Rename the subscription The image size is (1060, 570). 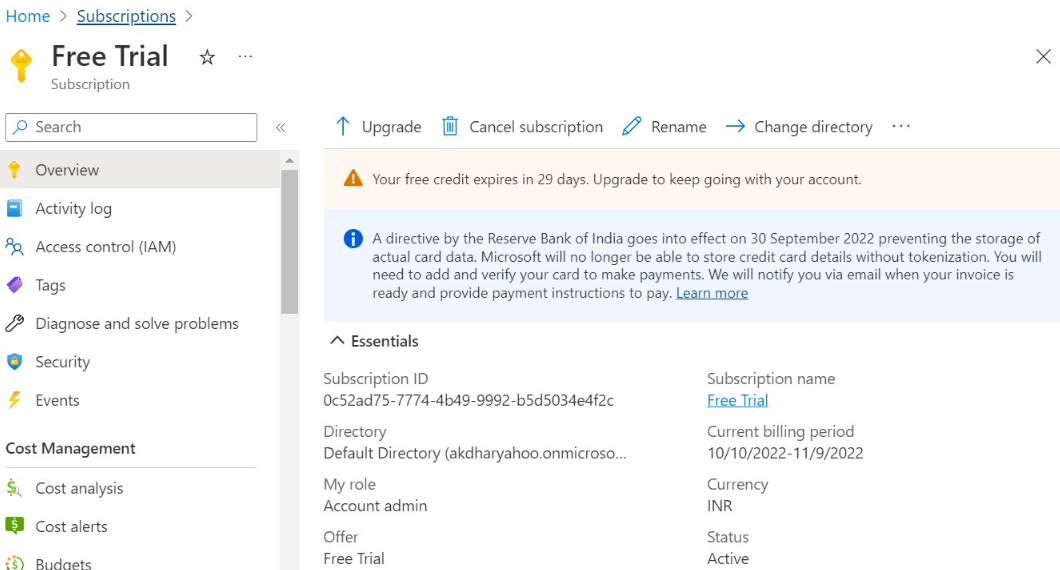pyautogui.click(x=664, y=126)
